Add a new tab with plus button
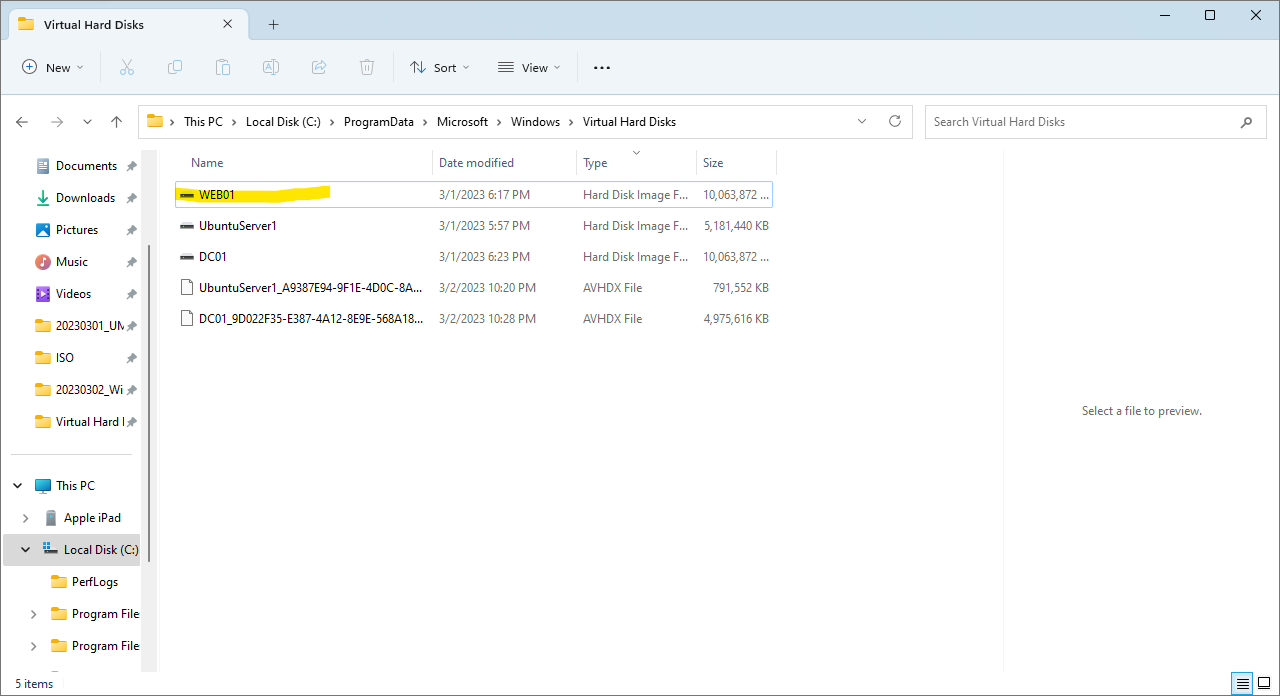The image size is (1280, 696). [273, 24]
